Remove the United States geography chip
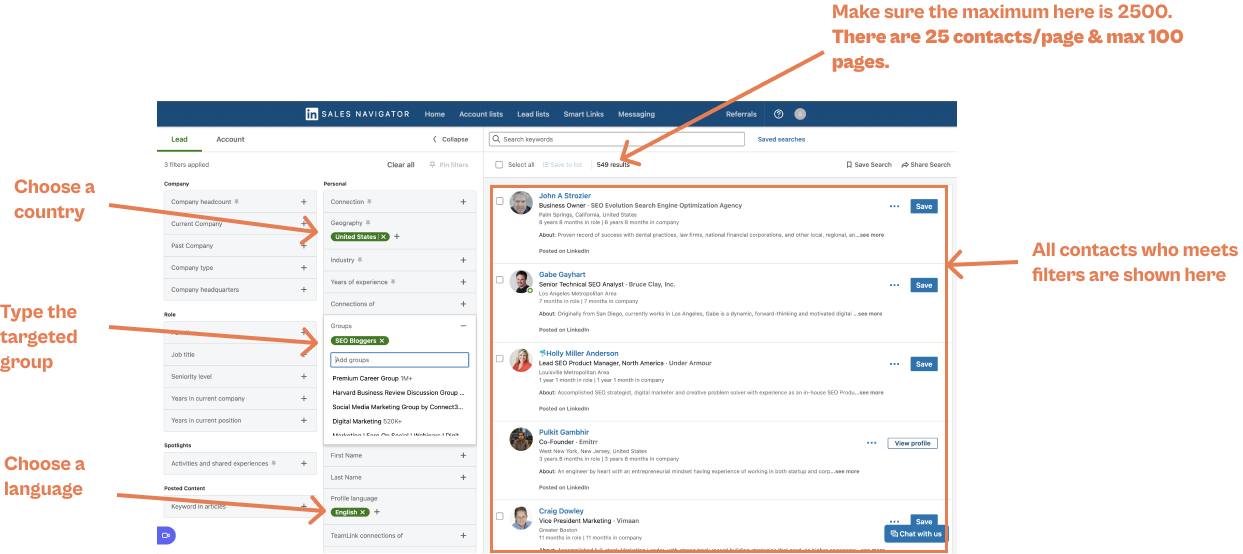This screenshot has height=554, width=1243. pyautogui.click(x=385, y=237)
